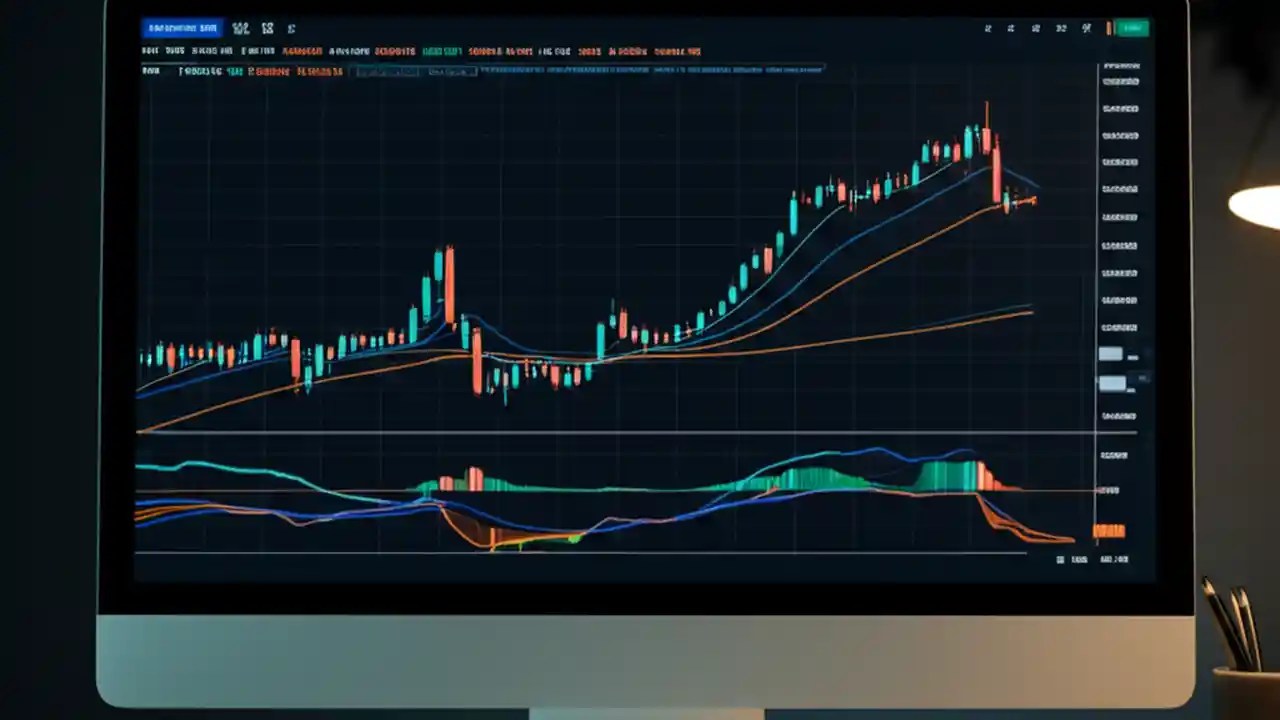Toggle the second gray switch below it

(x=1112, y=382)
